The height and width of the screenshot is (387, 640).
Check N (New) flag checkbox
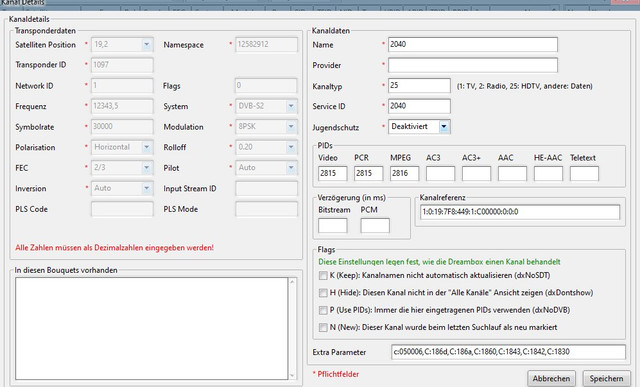[323, 327]
